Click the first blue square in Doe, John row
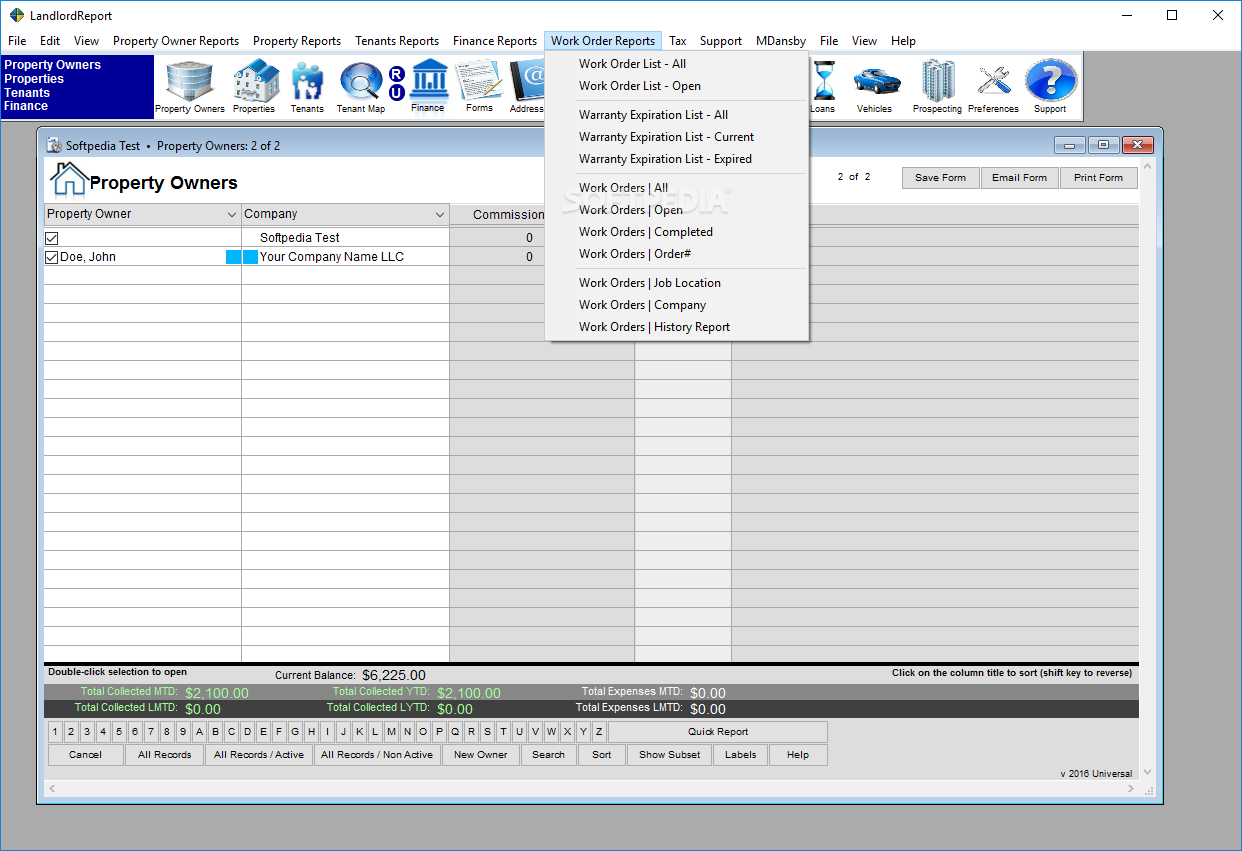Viewport: 1242px width, 851px height. tap(233, 258)
